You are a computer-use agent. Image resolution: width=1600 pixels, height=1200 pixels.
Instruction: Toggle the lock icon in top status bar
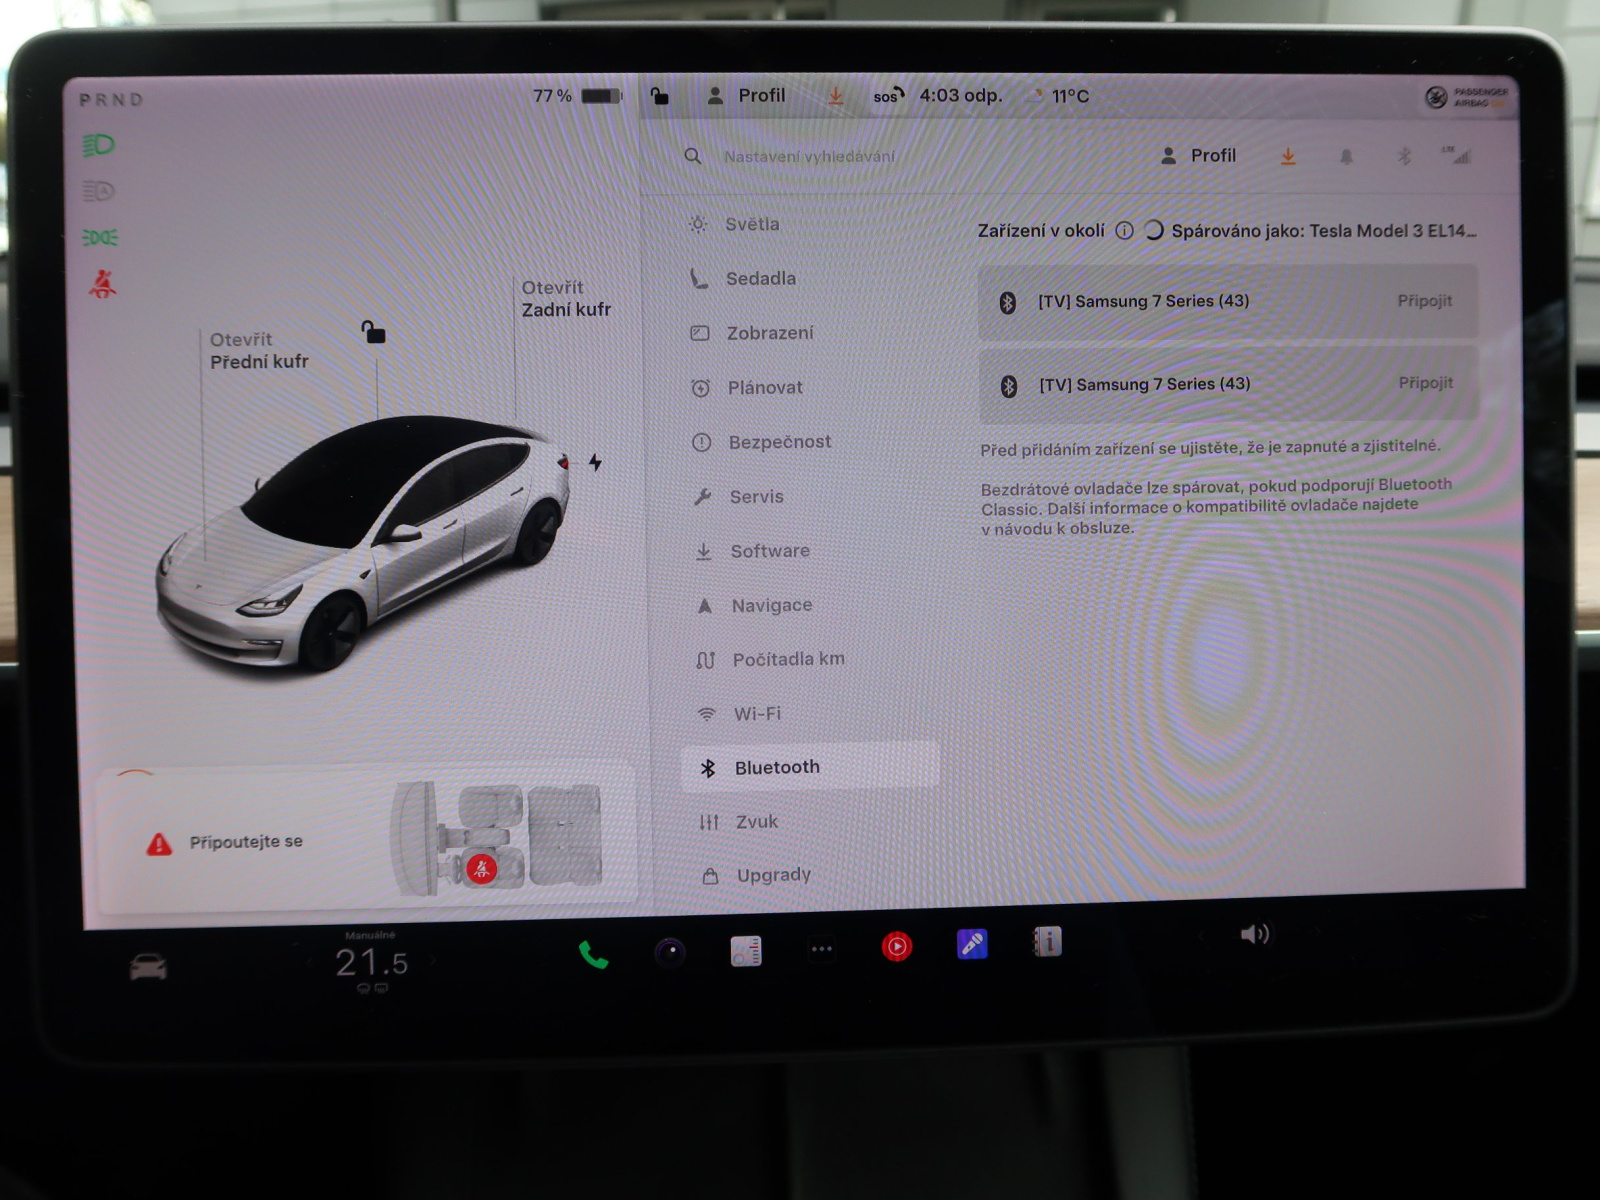(x=659, y=96)
